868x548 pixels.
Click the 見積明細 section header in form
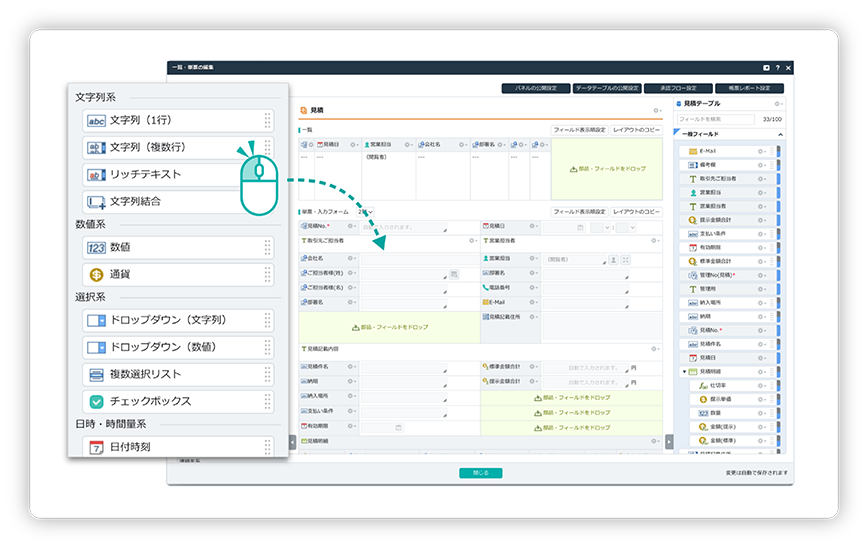[x=481, y=442]
